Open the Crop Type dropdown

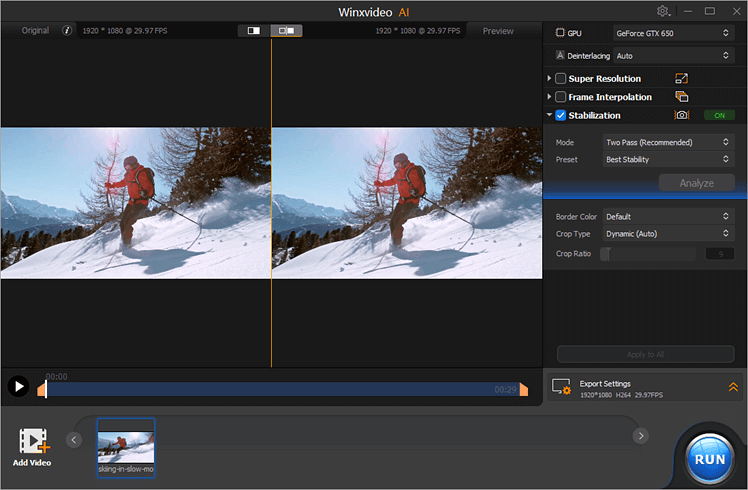tap(668, 234)
